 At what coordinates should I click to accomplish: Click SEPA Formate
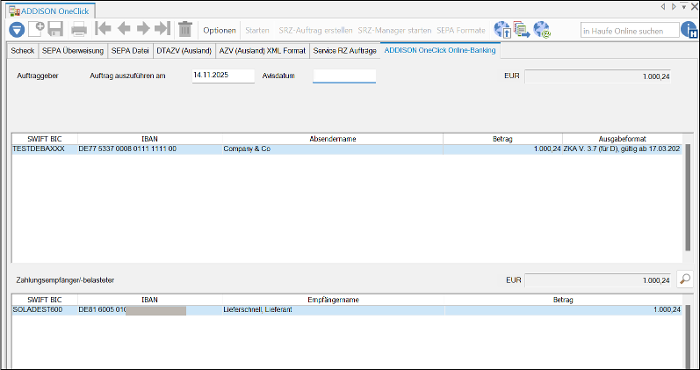point(461,30)
